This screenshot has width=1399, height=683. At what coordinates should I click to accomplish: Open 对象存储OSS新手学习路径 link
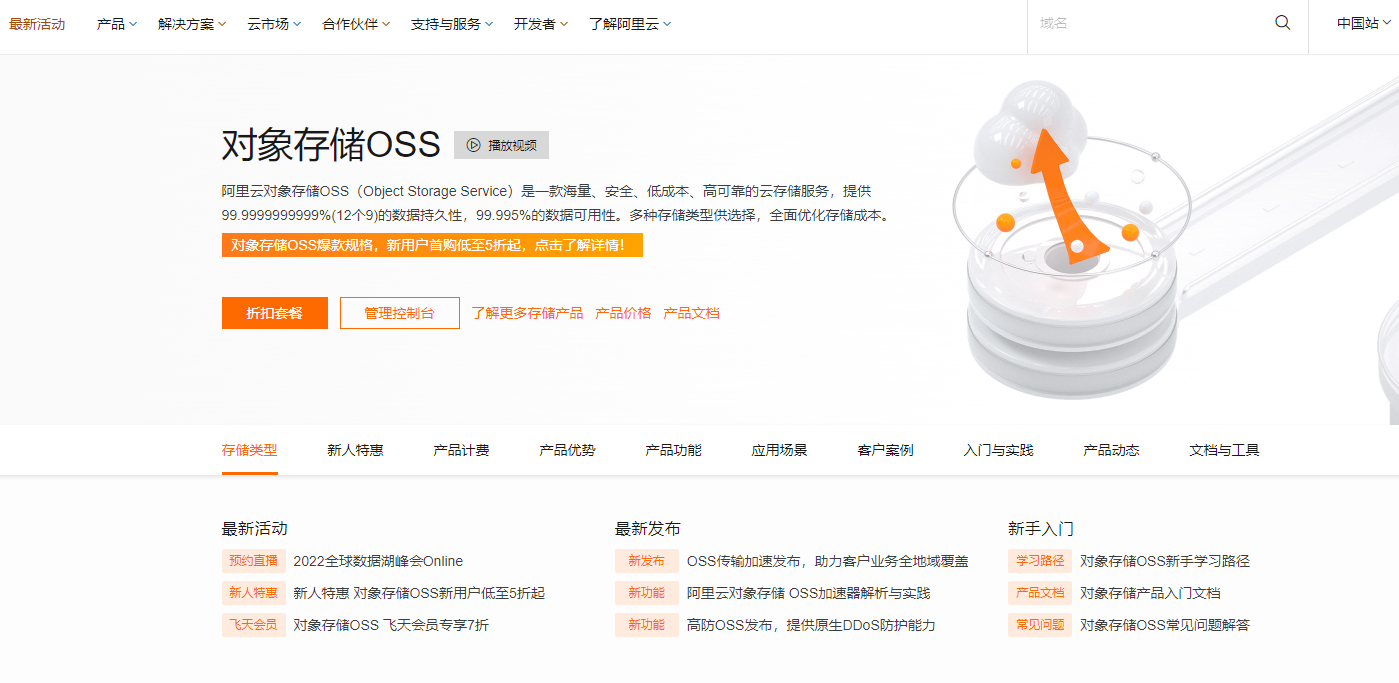point(1165,561)
